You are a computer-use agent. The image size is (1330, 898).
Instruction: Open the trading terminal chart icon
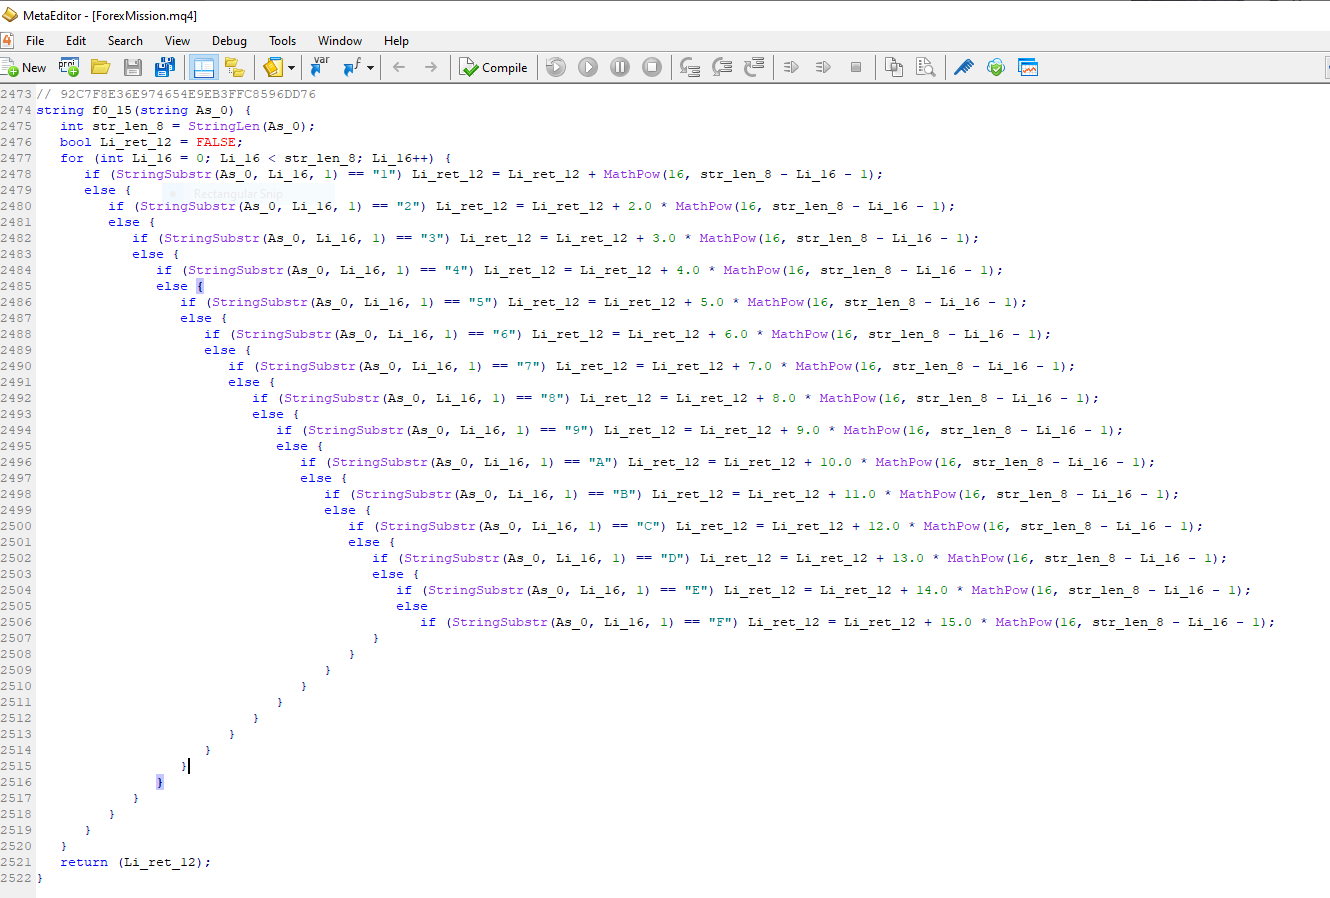[x=1027, y=67]
